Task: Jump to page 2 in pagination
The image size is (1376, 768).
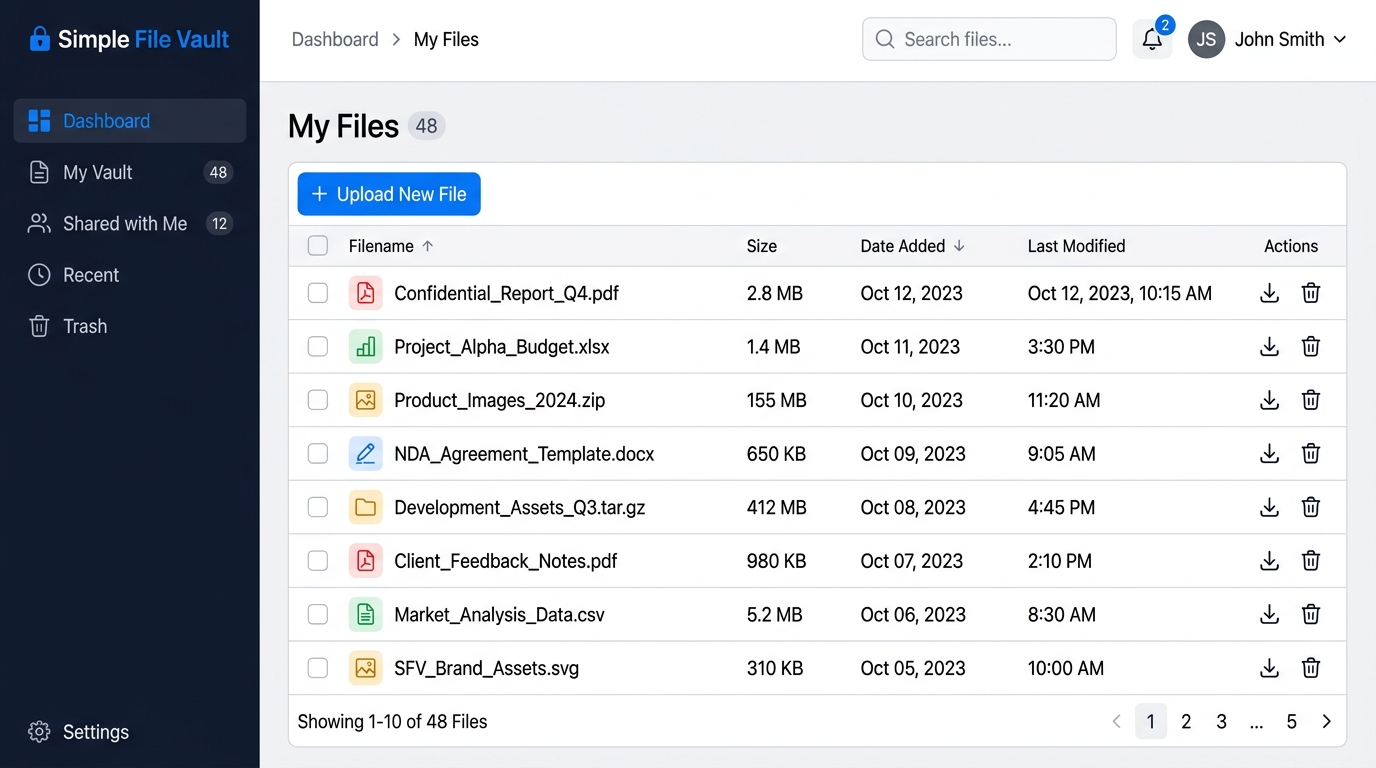Action: 1186,722
